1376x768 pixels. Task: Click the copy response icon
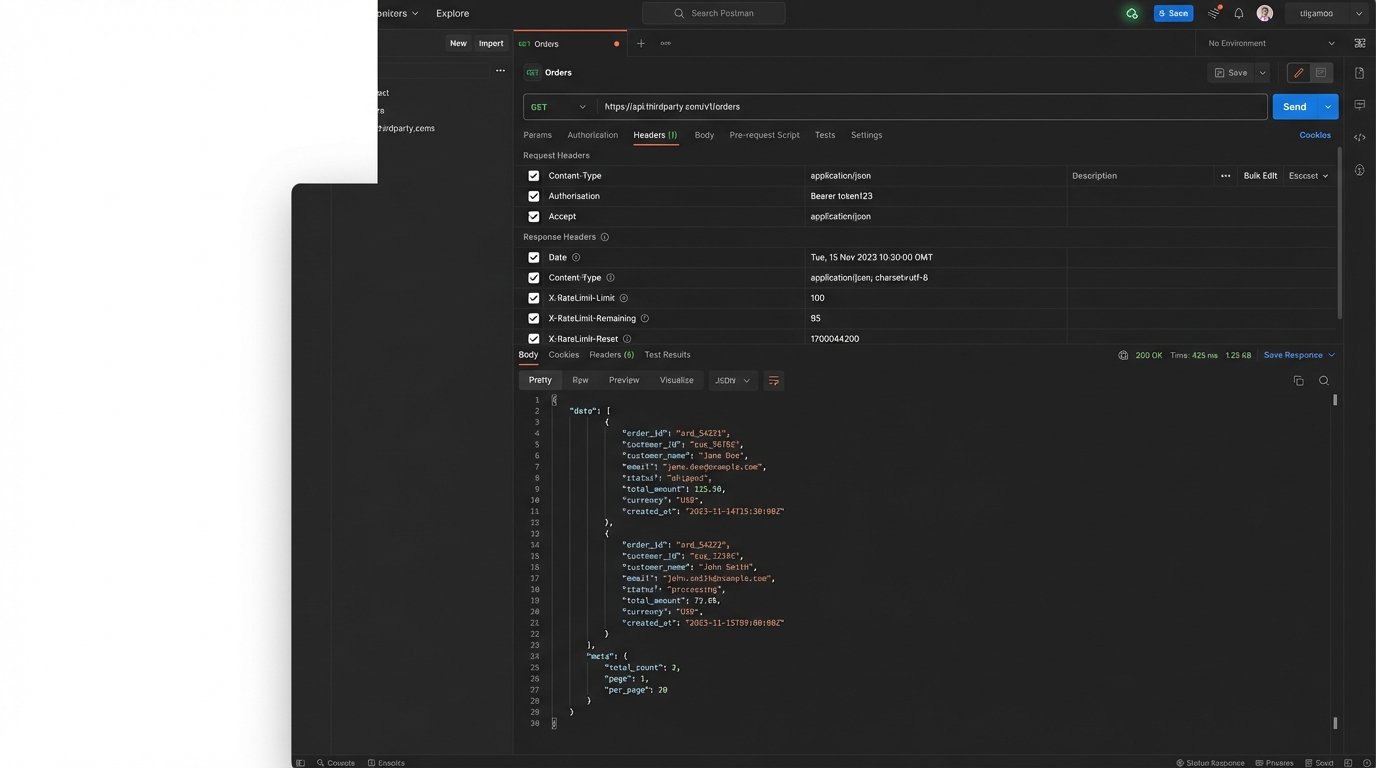pyautogui.click(x=1299, y=381)
